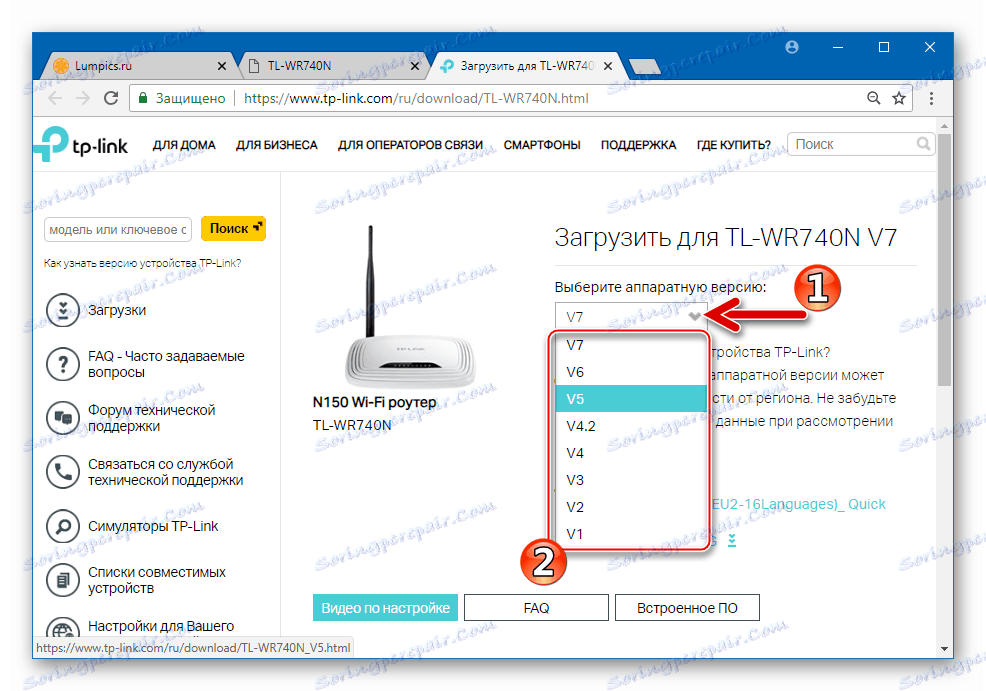
Task: Choose V4.2 hardware version option
Action: (631, 426)
